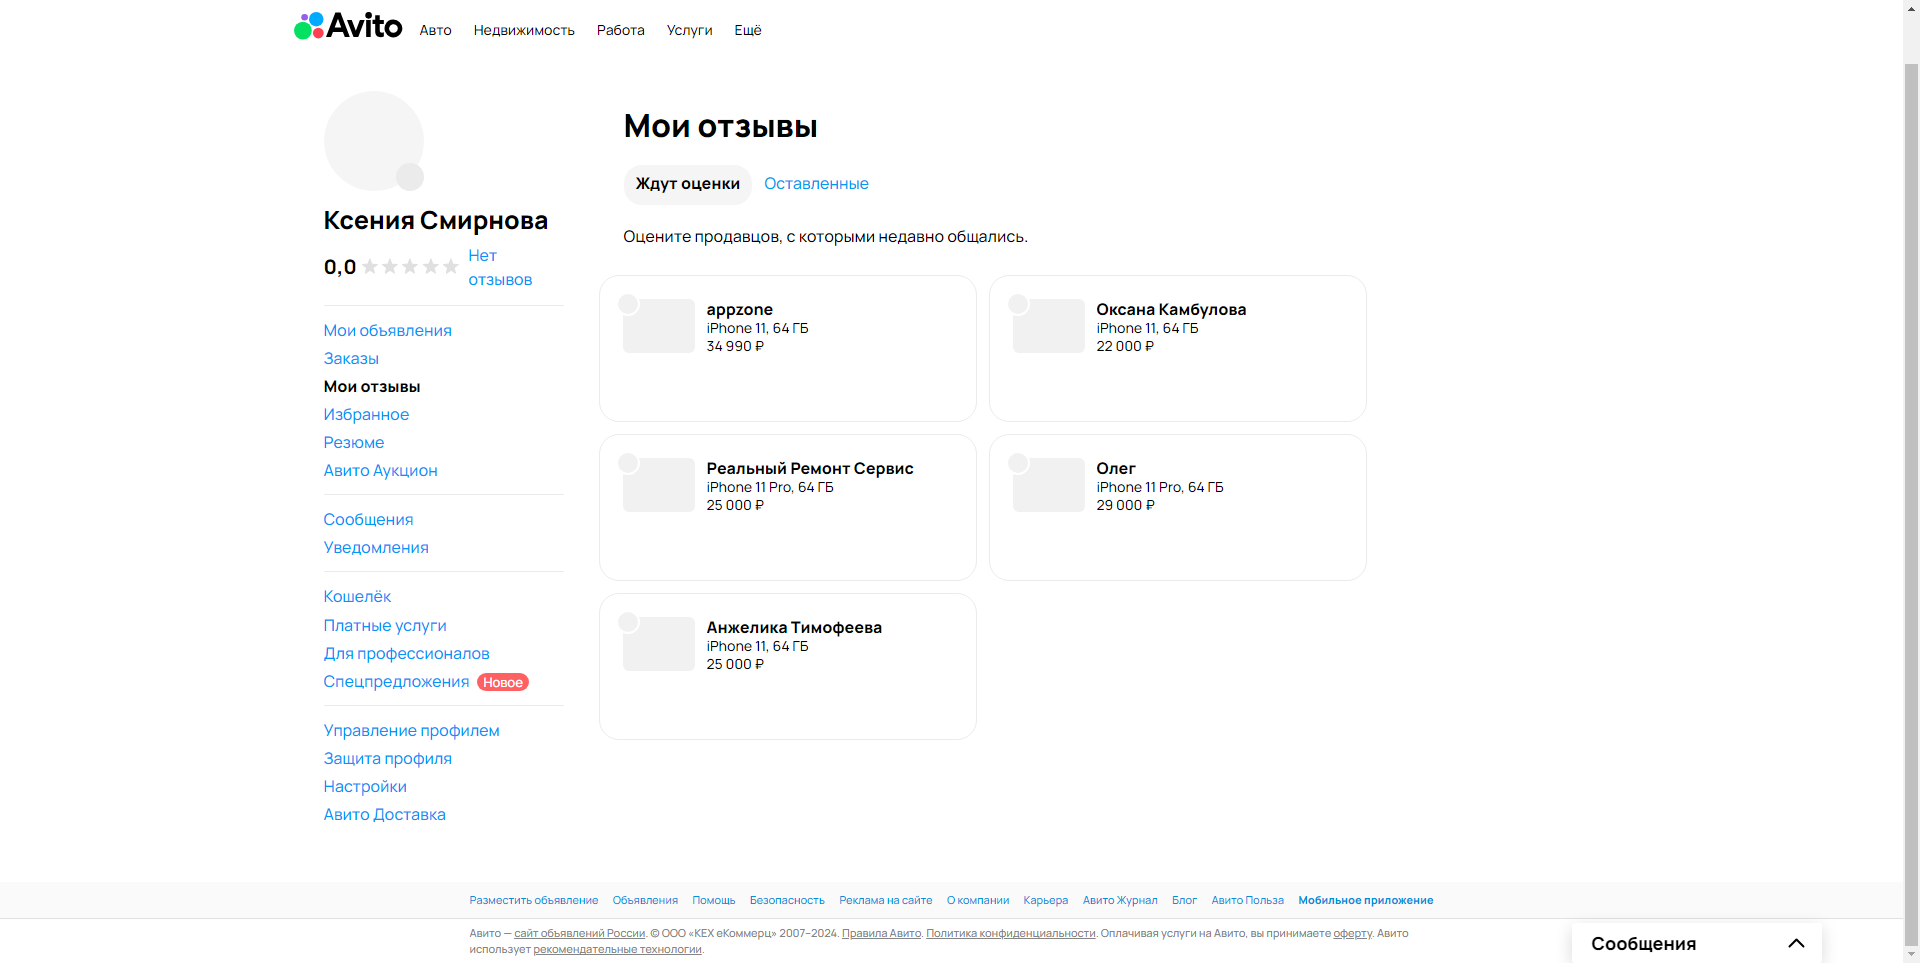The height and width of the screenshot is (963, 1920).
Task: Click seller name Реальный Ремонт Сервис
Action: (x=810, y=468)
